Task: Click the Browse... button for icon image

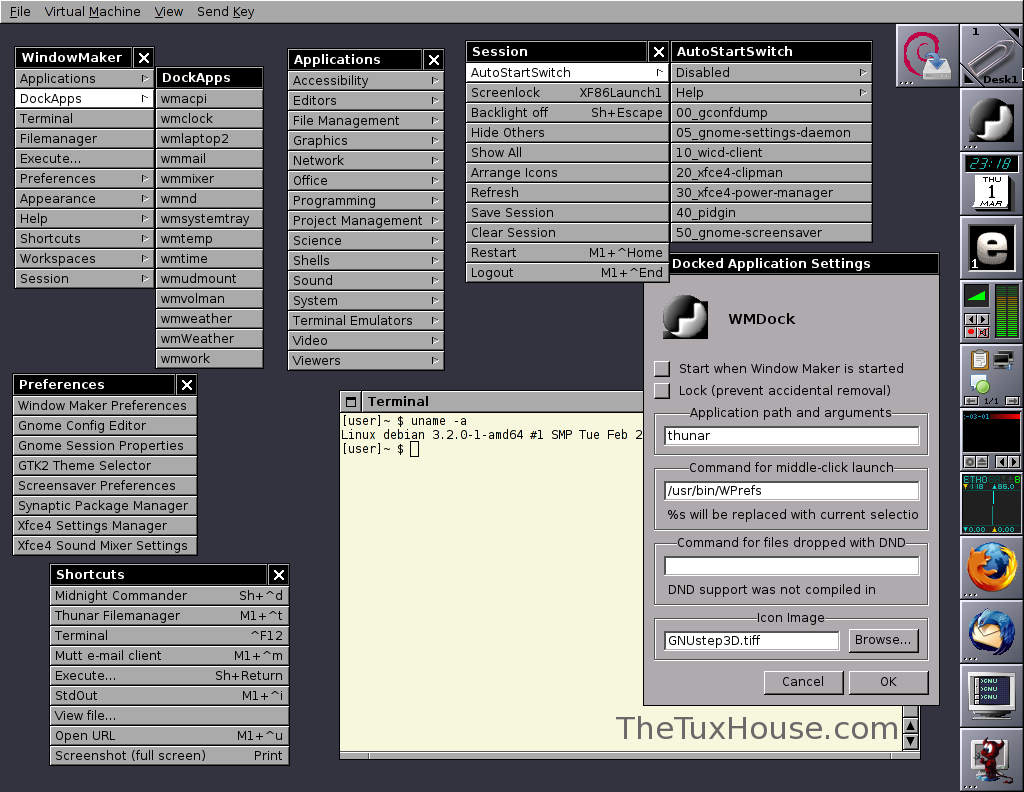Action: click(883, 640)
